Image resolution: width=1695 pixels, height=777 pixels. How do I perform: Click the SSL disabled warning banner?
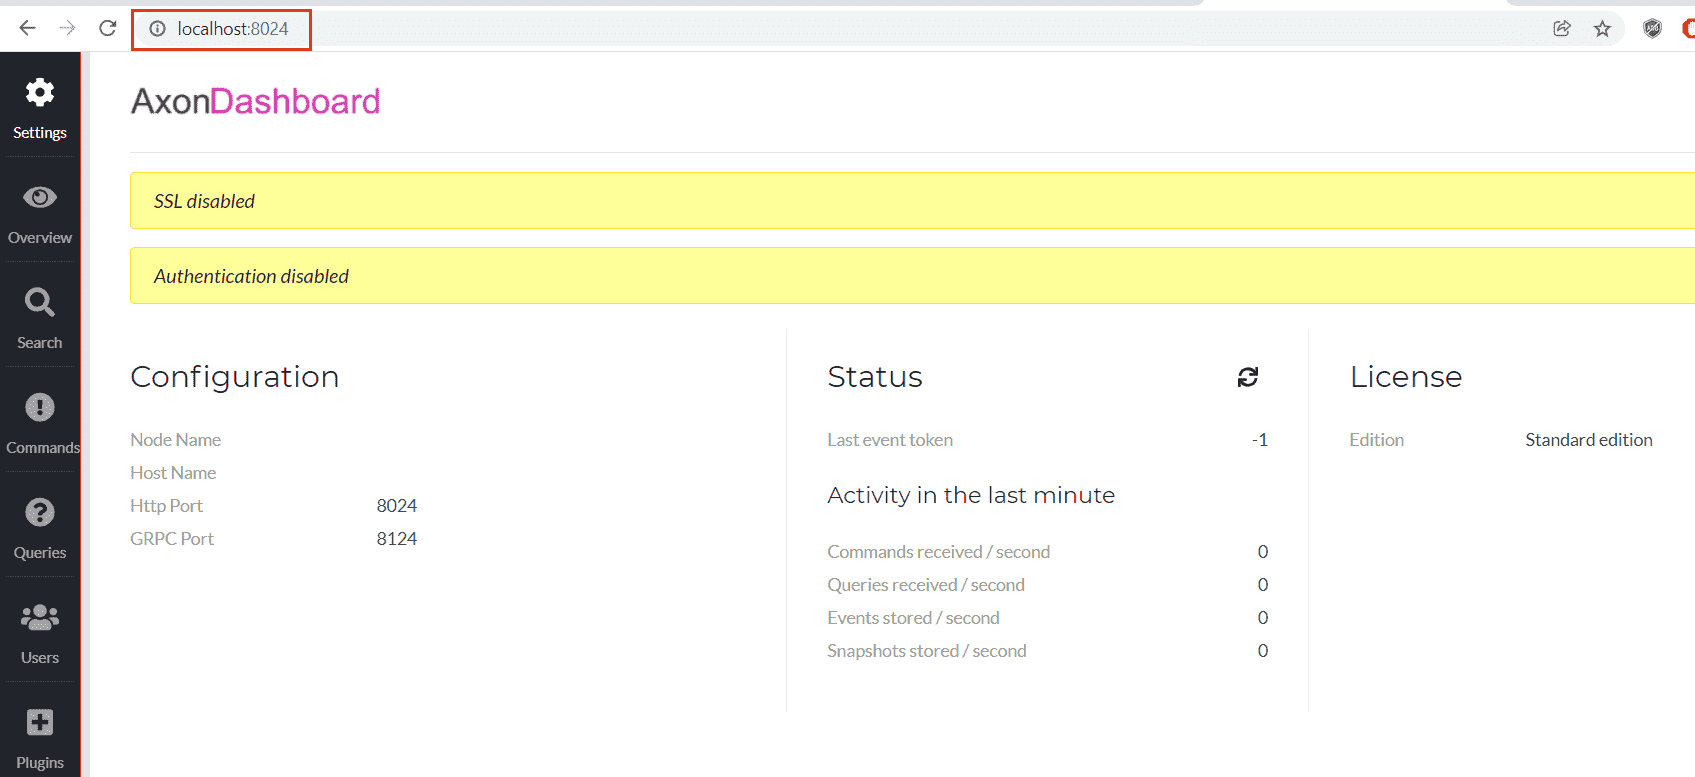click(x=912, y=201)
